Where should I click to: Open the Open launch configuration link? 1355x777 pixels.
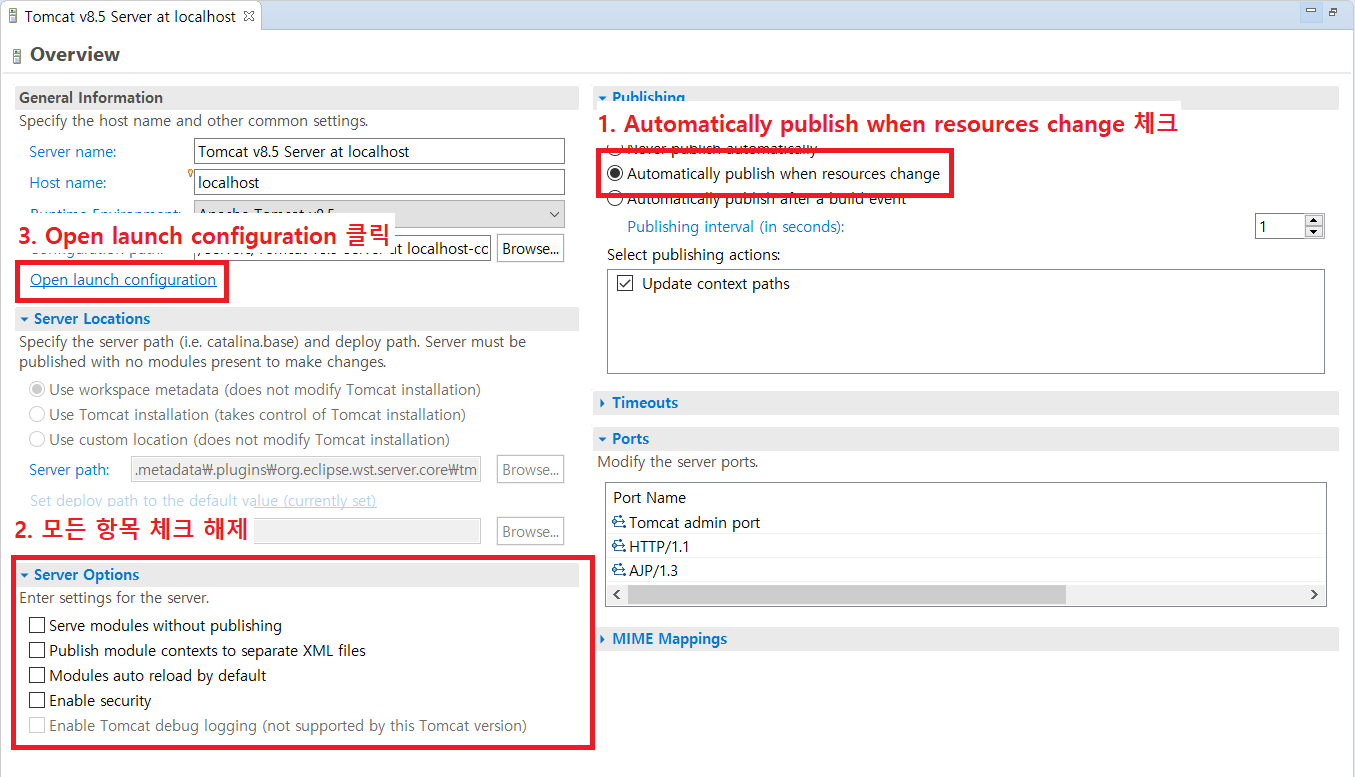[x=123, y=279]
